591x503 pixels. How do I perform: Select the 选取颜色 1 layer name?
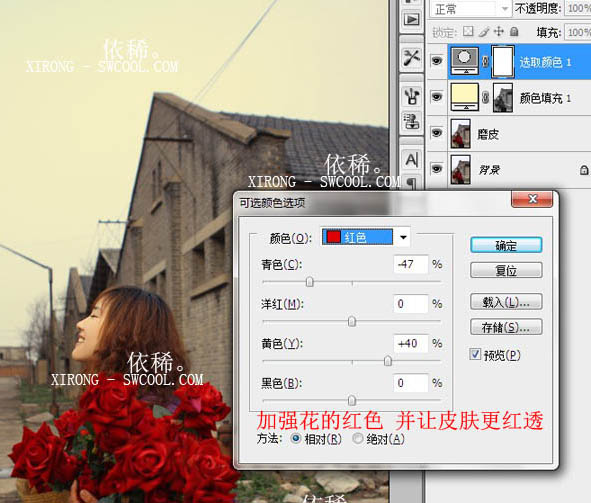(x=545, y=62)
